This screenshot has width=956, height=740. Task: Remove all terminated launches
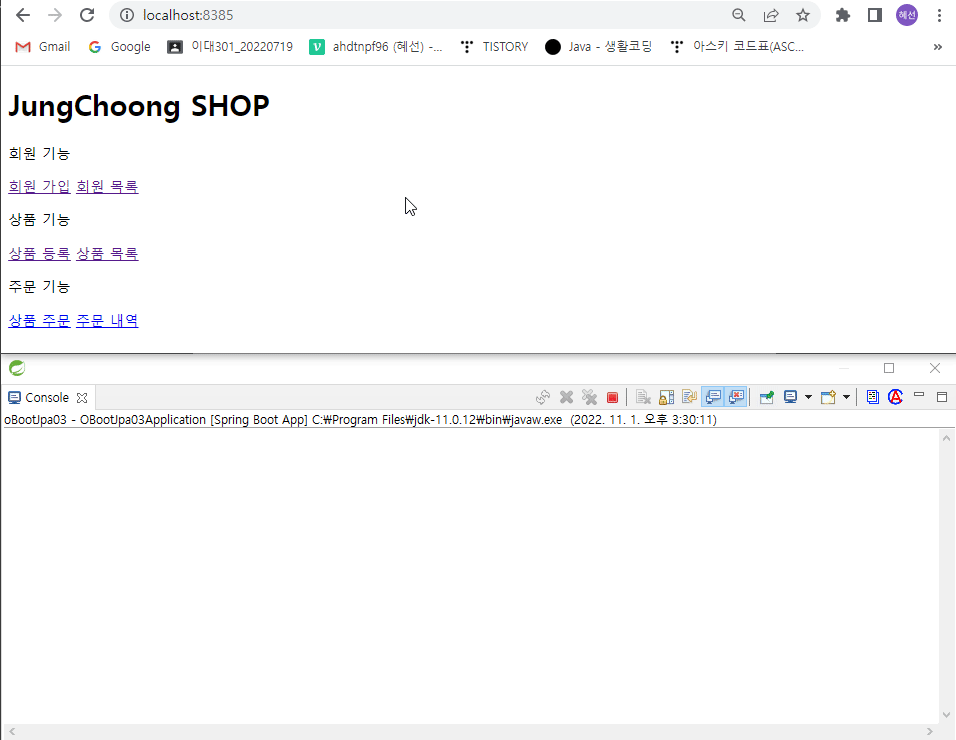[x=590, y=397]
